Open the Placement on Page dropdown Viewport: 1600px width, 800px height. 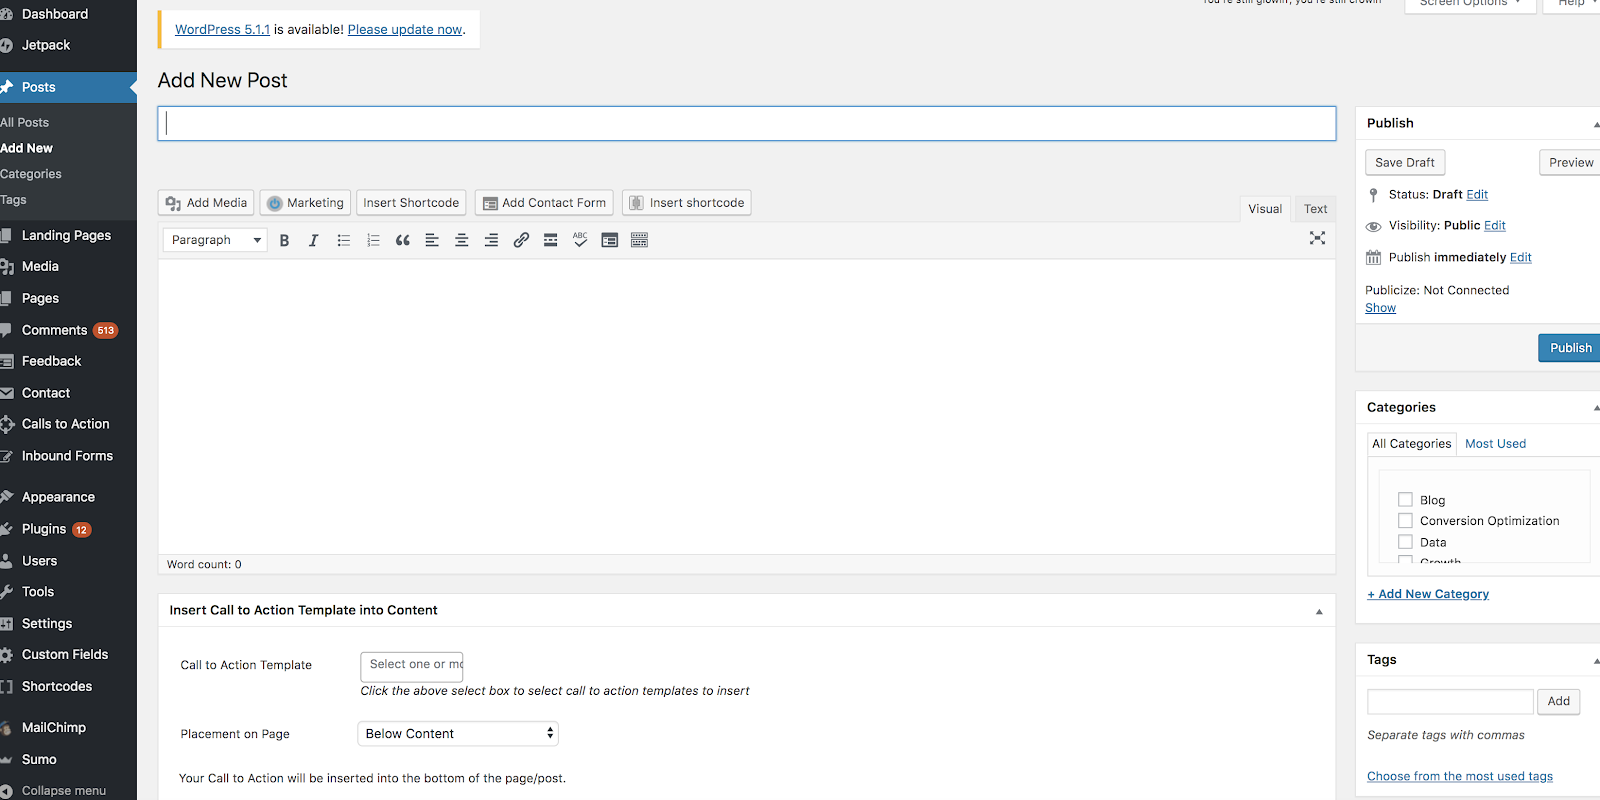coord(458,734)
